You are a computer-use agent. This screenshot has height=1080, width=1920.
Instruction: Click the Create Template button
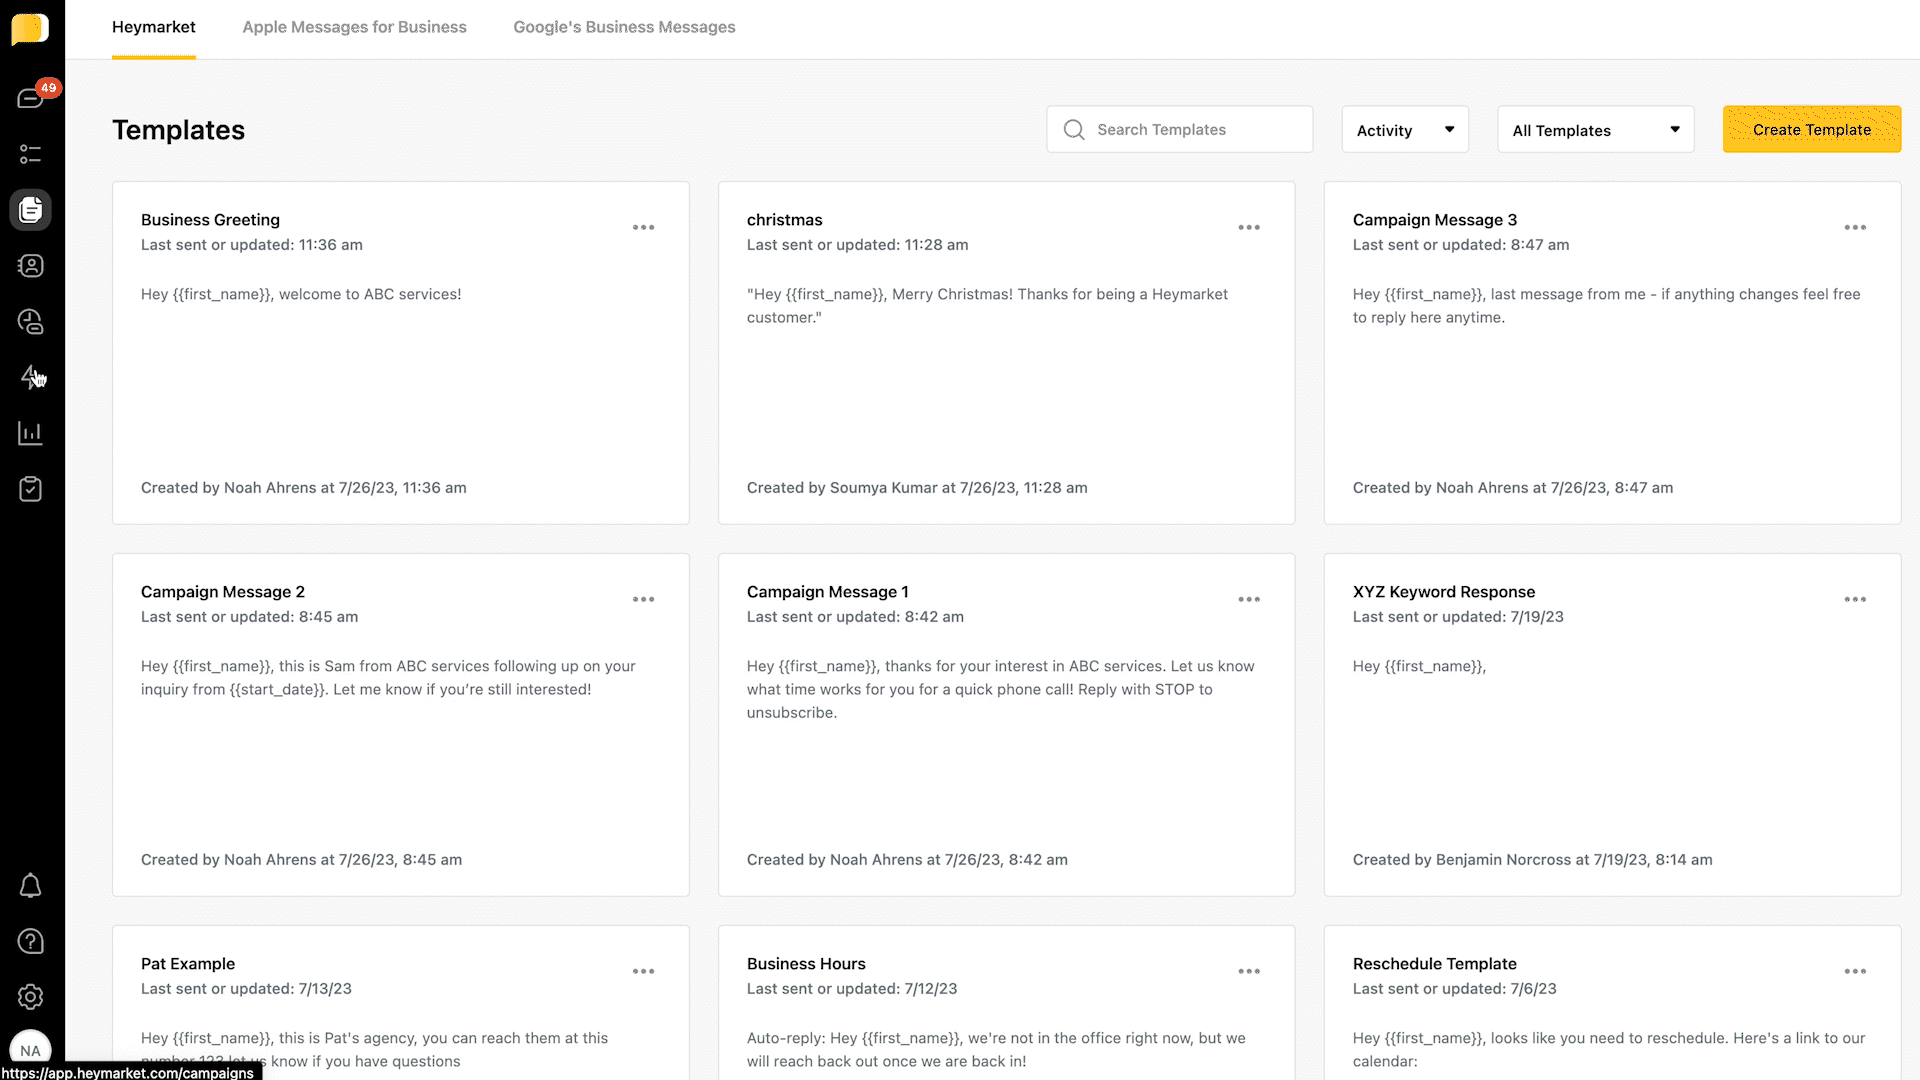coord(1811,129)
